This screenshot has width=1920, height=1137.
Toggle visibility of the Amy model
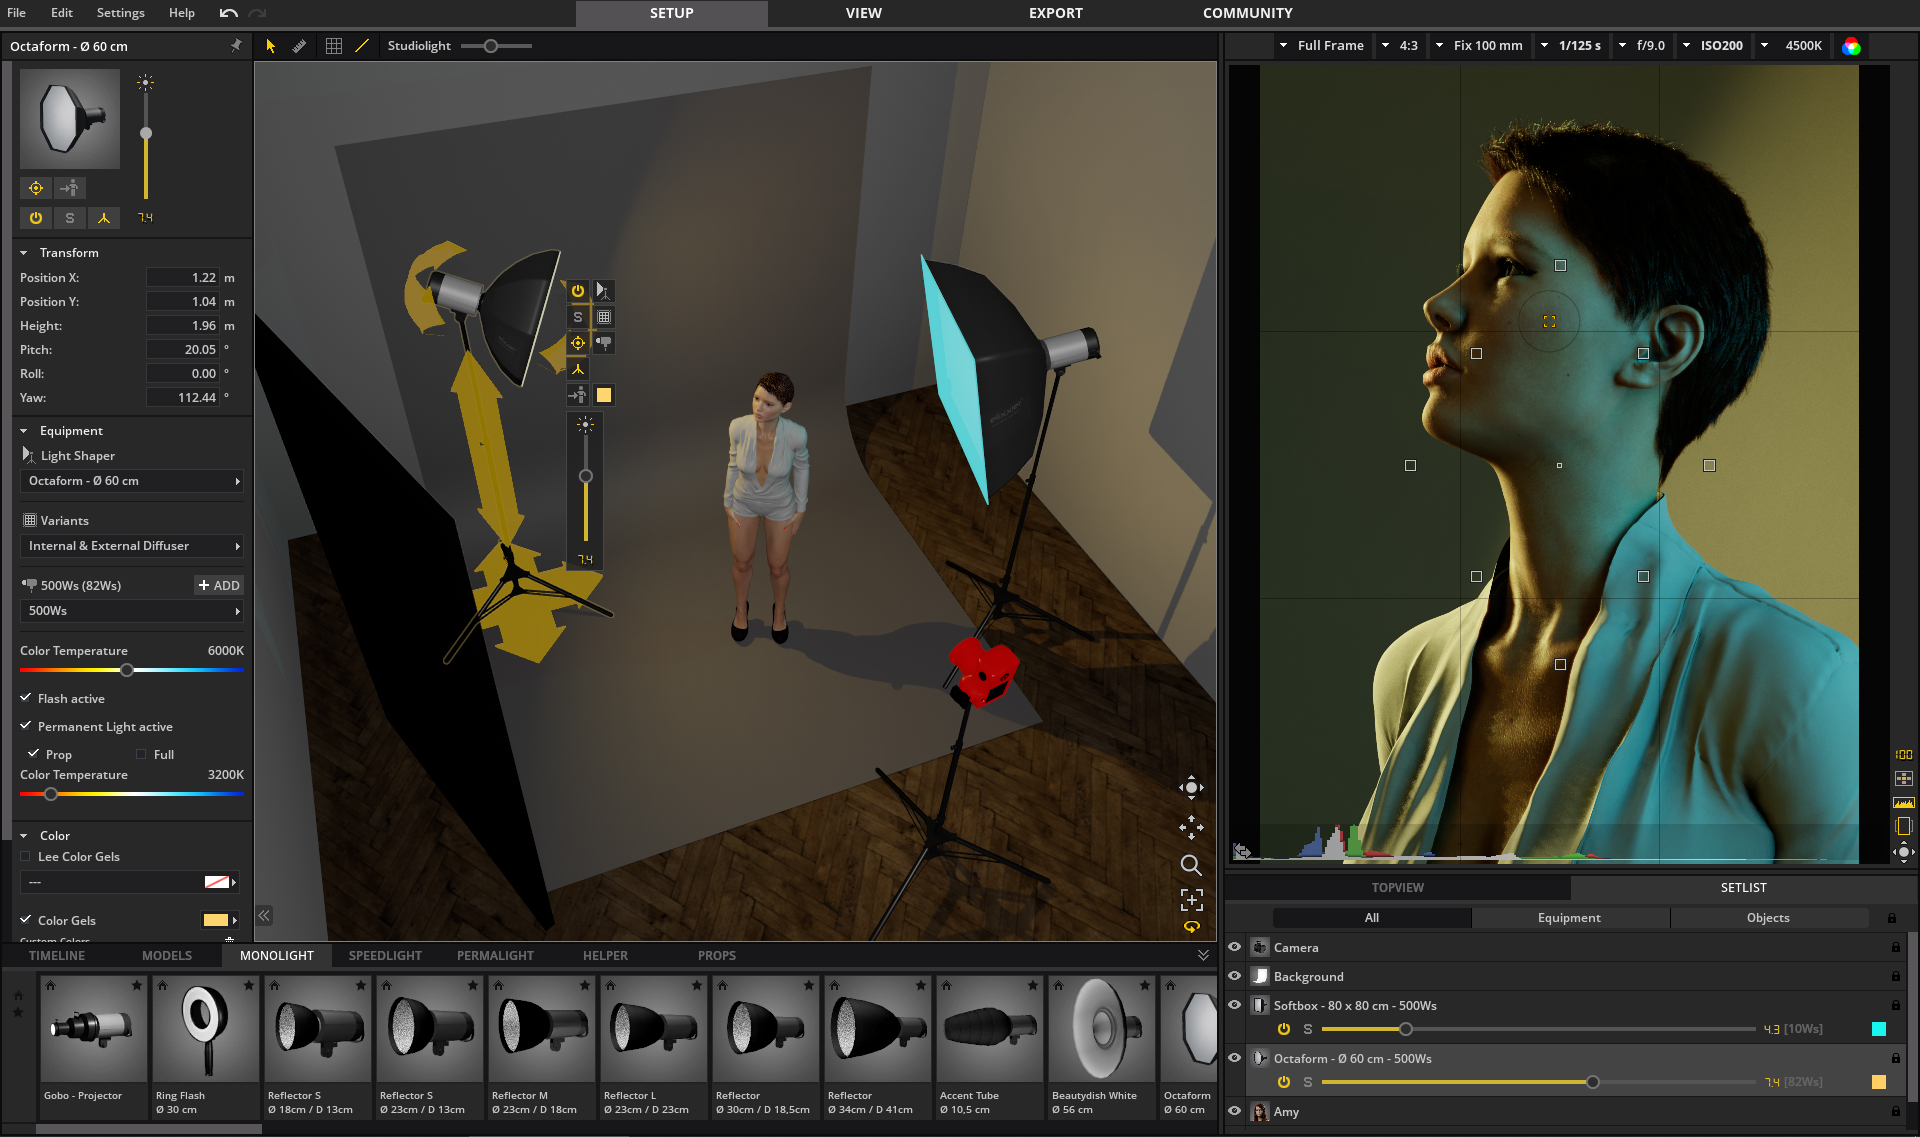pos(1235,1111)
